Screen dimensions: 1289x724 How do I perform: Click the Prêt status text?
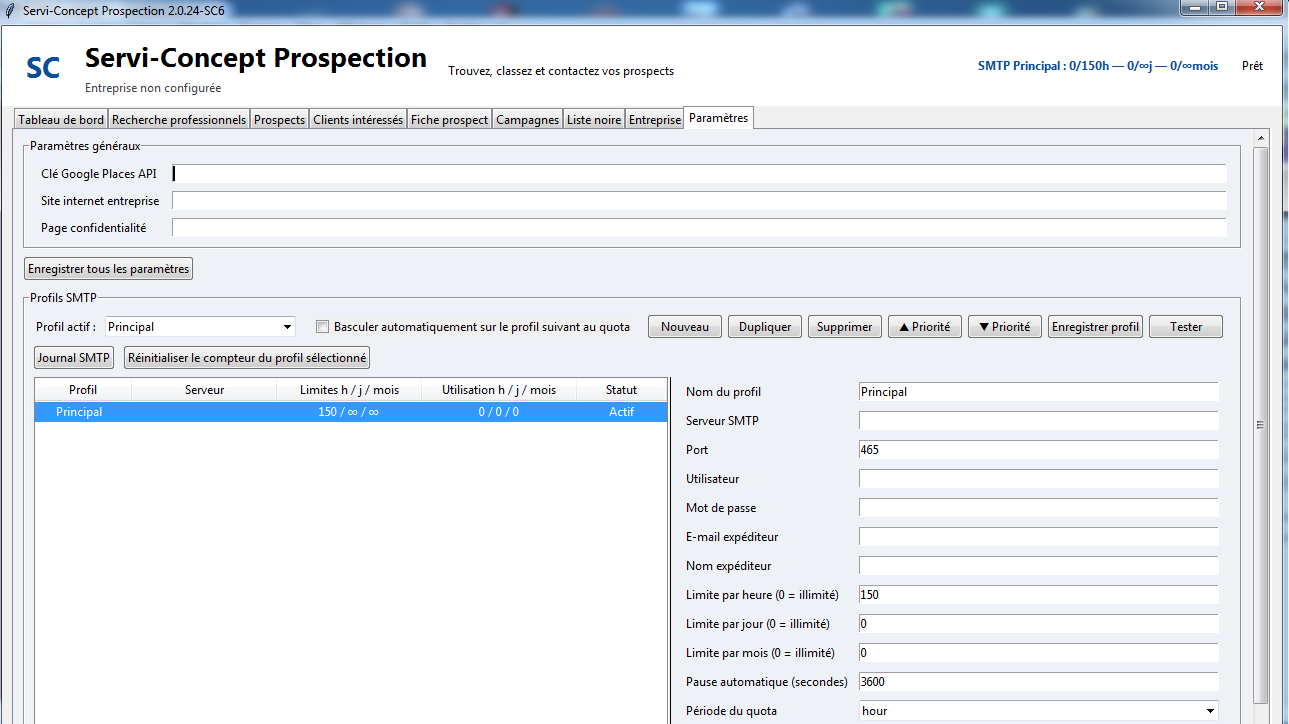pyautogui.click(x=1252, y=66)
